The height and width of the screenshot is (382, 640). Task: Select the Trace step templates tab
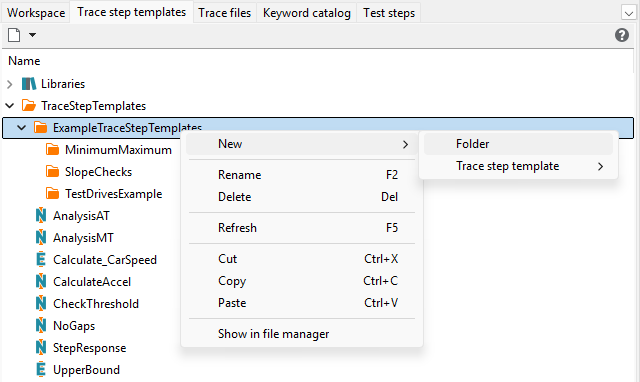click(x=131, y=12)
